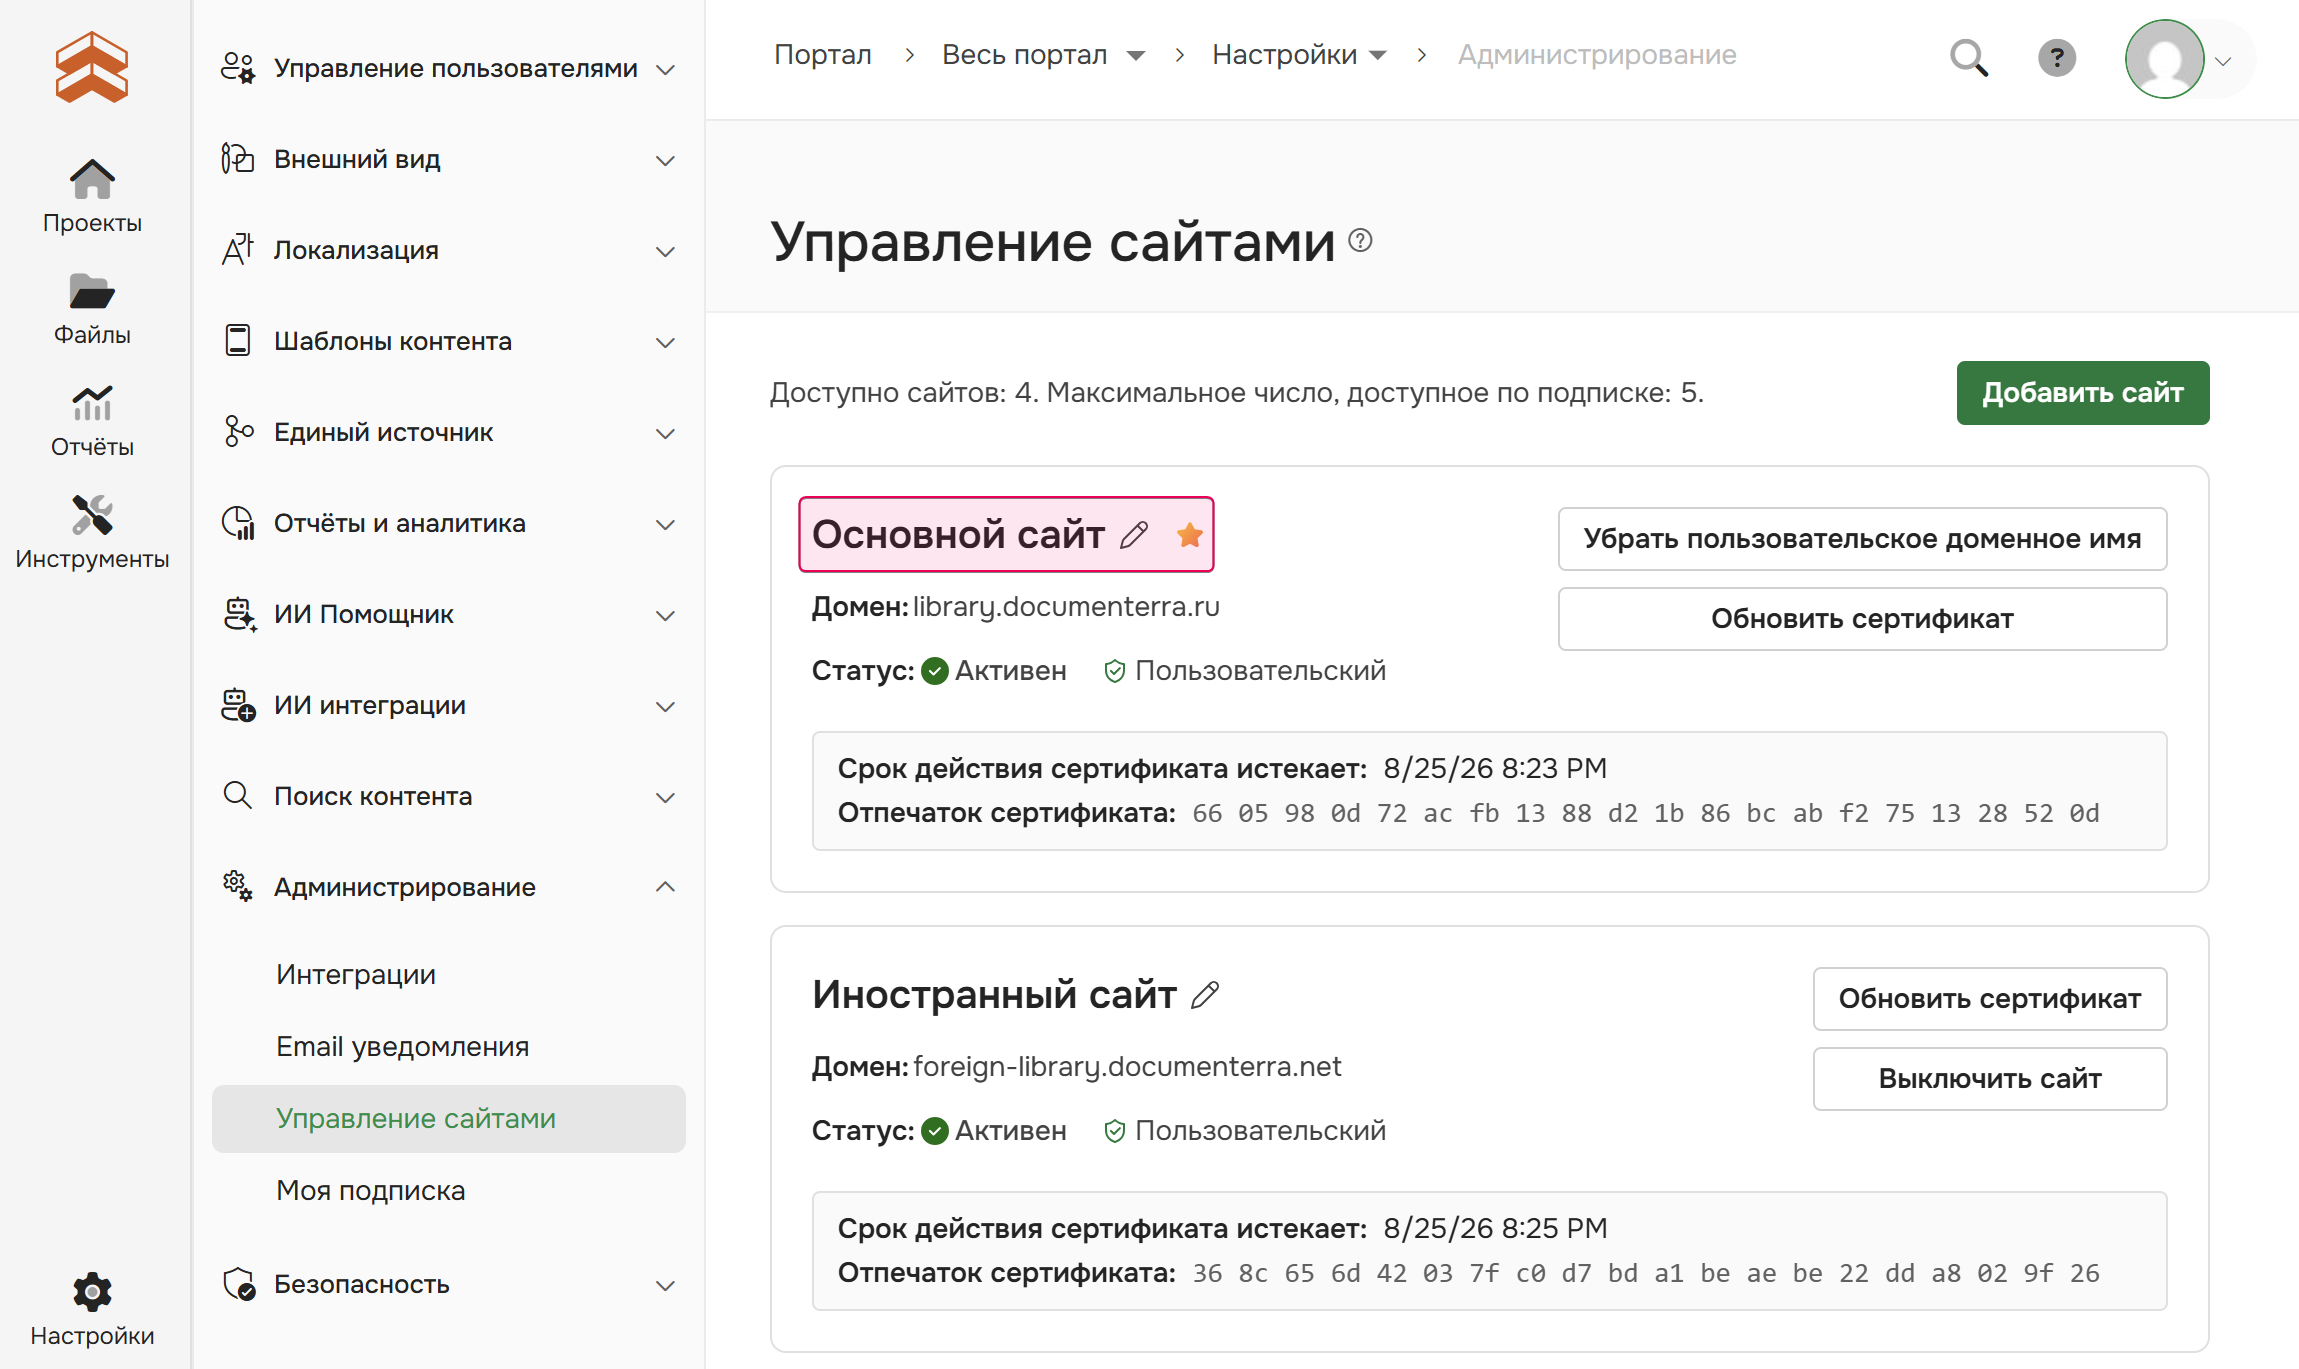Open Моя подписка submenu item
This screenshot has width=2299, height=1369.
pyautogui.click(x=371, y=1190)
